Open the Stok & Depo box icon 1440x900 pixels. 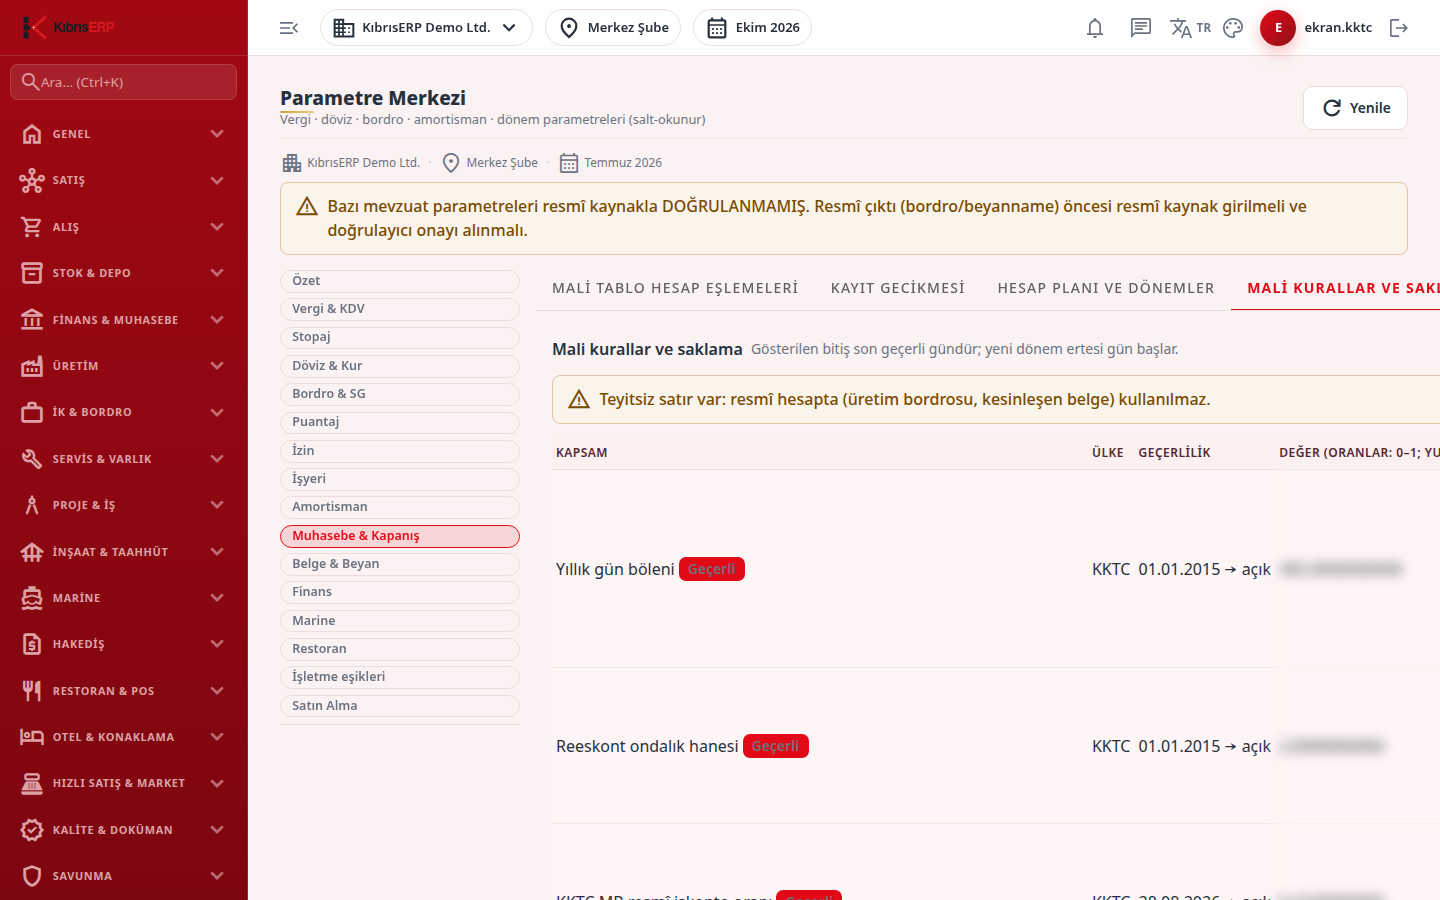click(x=32, y=273)
